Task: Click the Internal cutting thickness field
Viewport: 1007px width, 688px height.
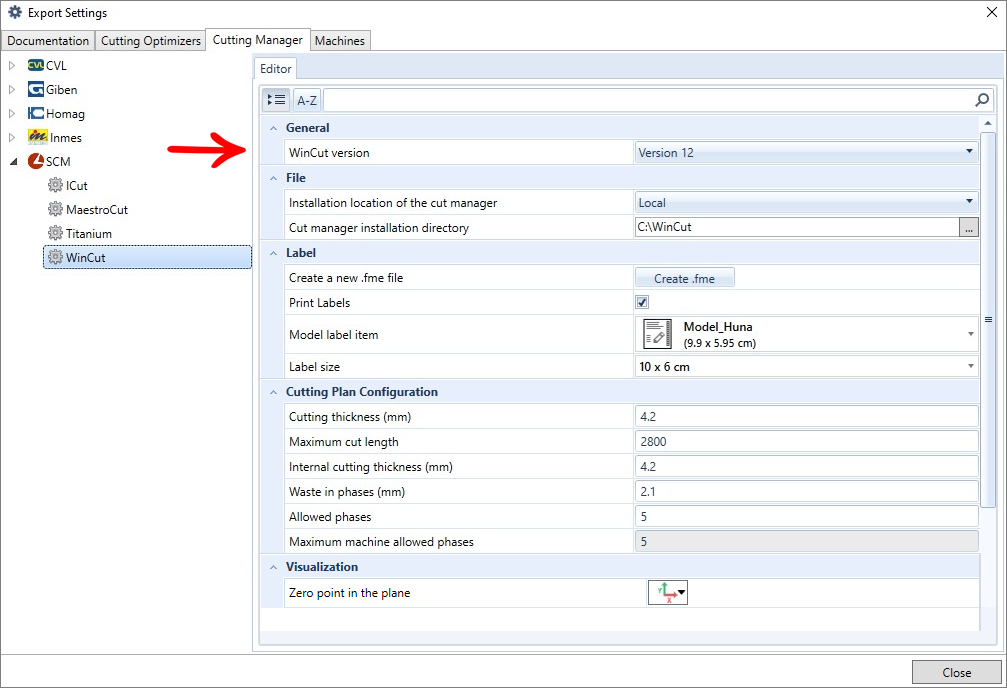Action: coord(807,466)
